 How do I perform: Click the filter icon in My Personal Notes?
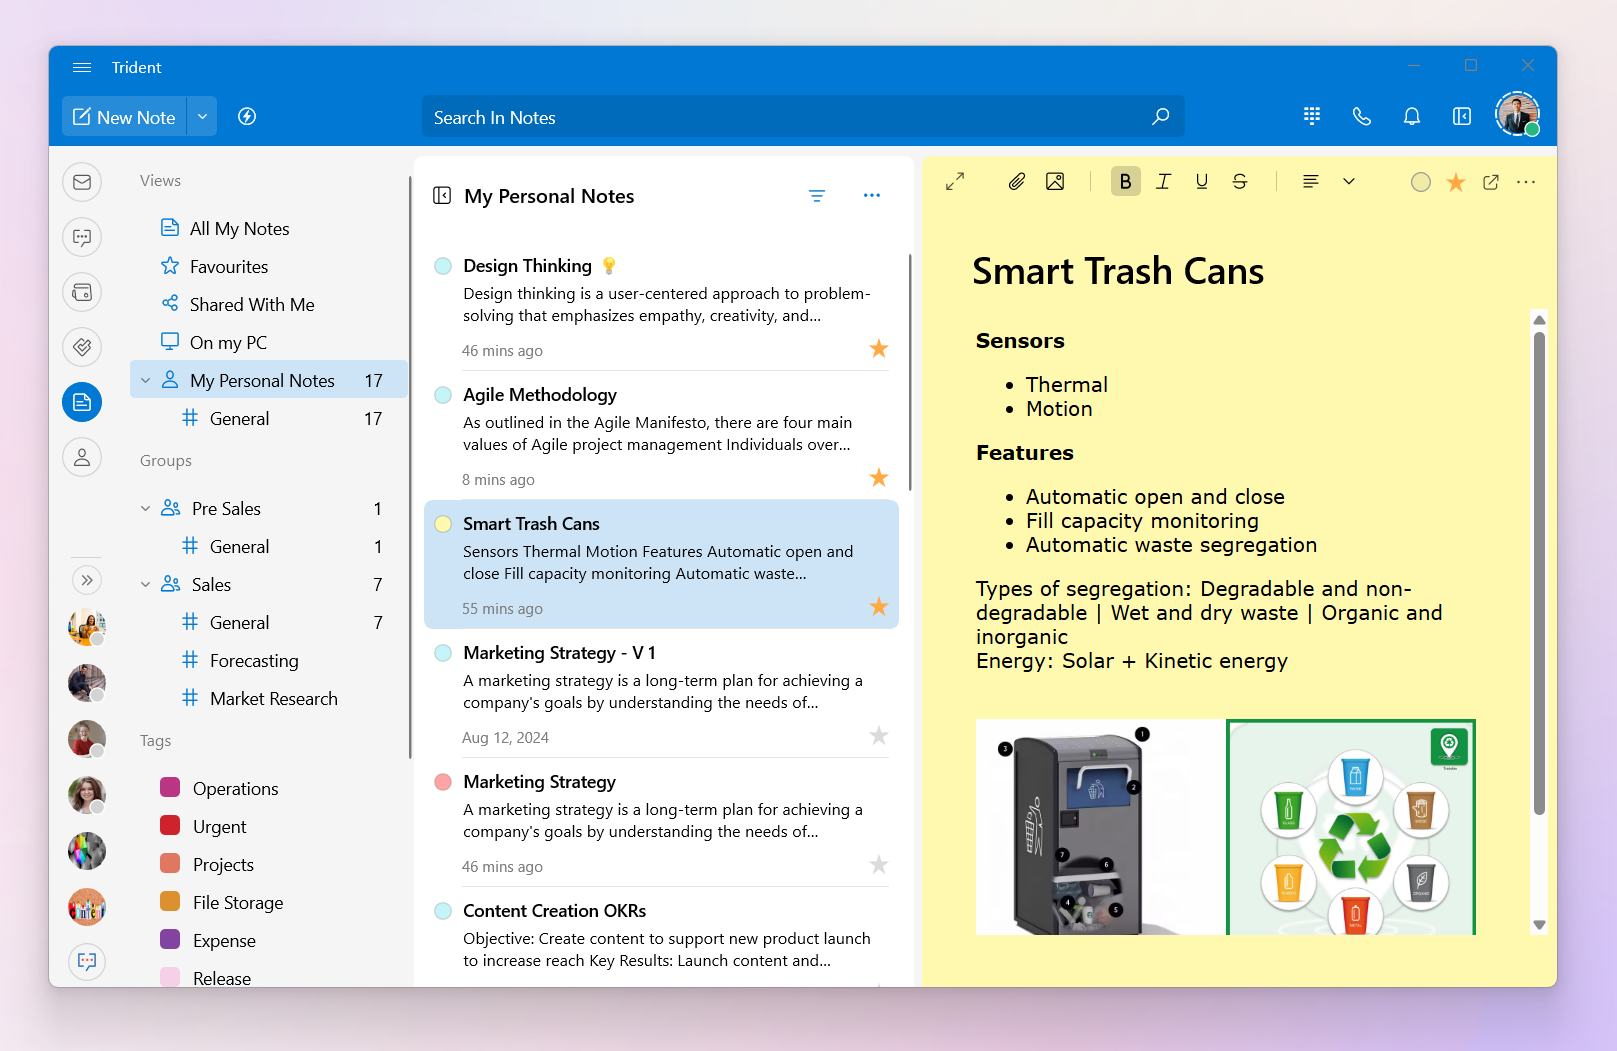816,196
